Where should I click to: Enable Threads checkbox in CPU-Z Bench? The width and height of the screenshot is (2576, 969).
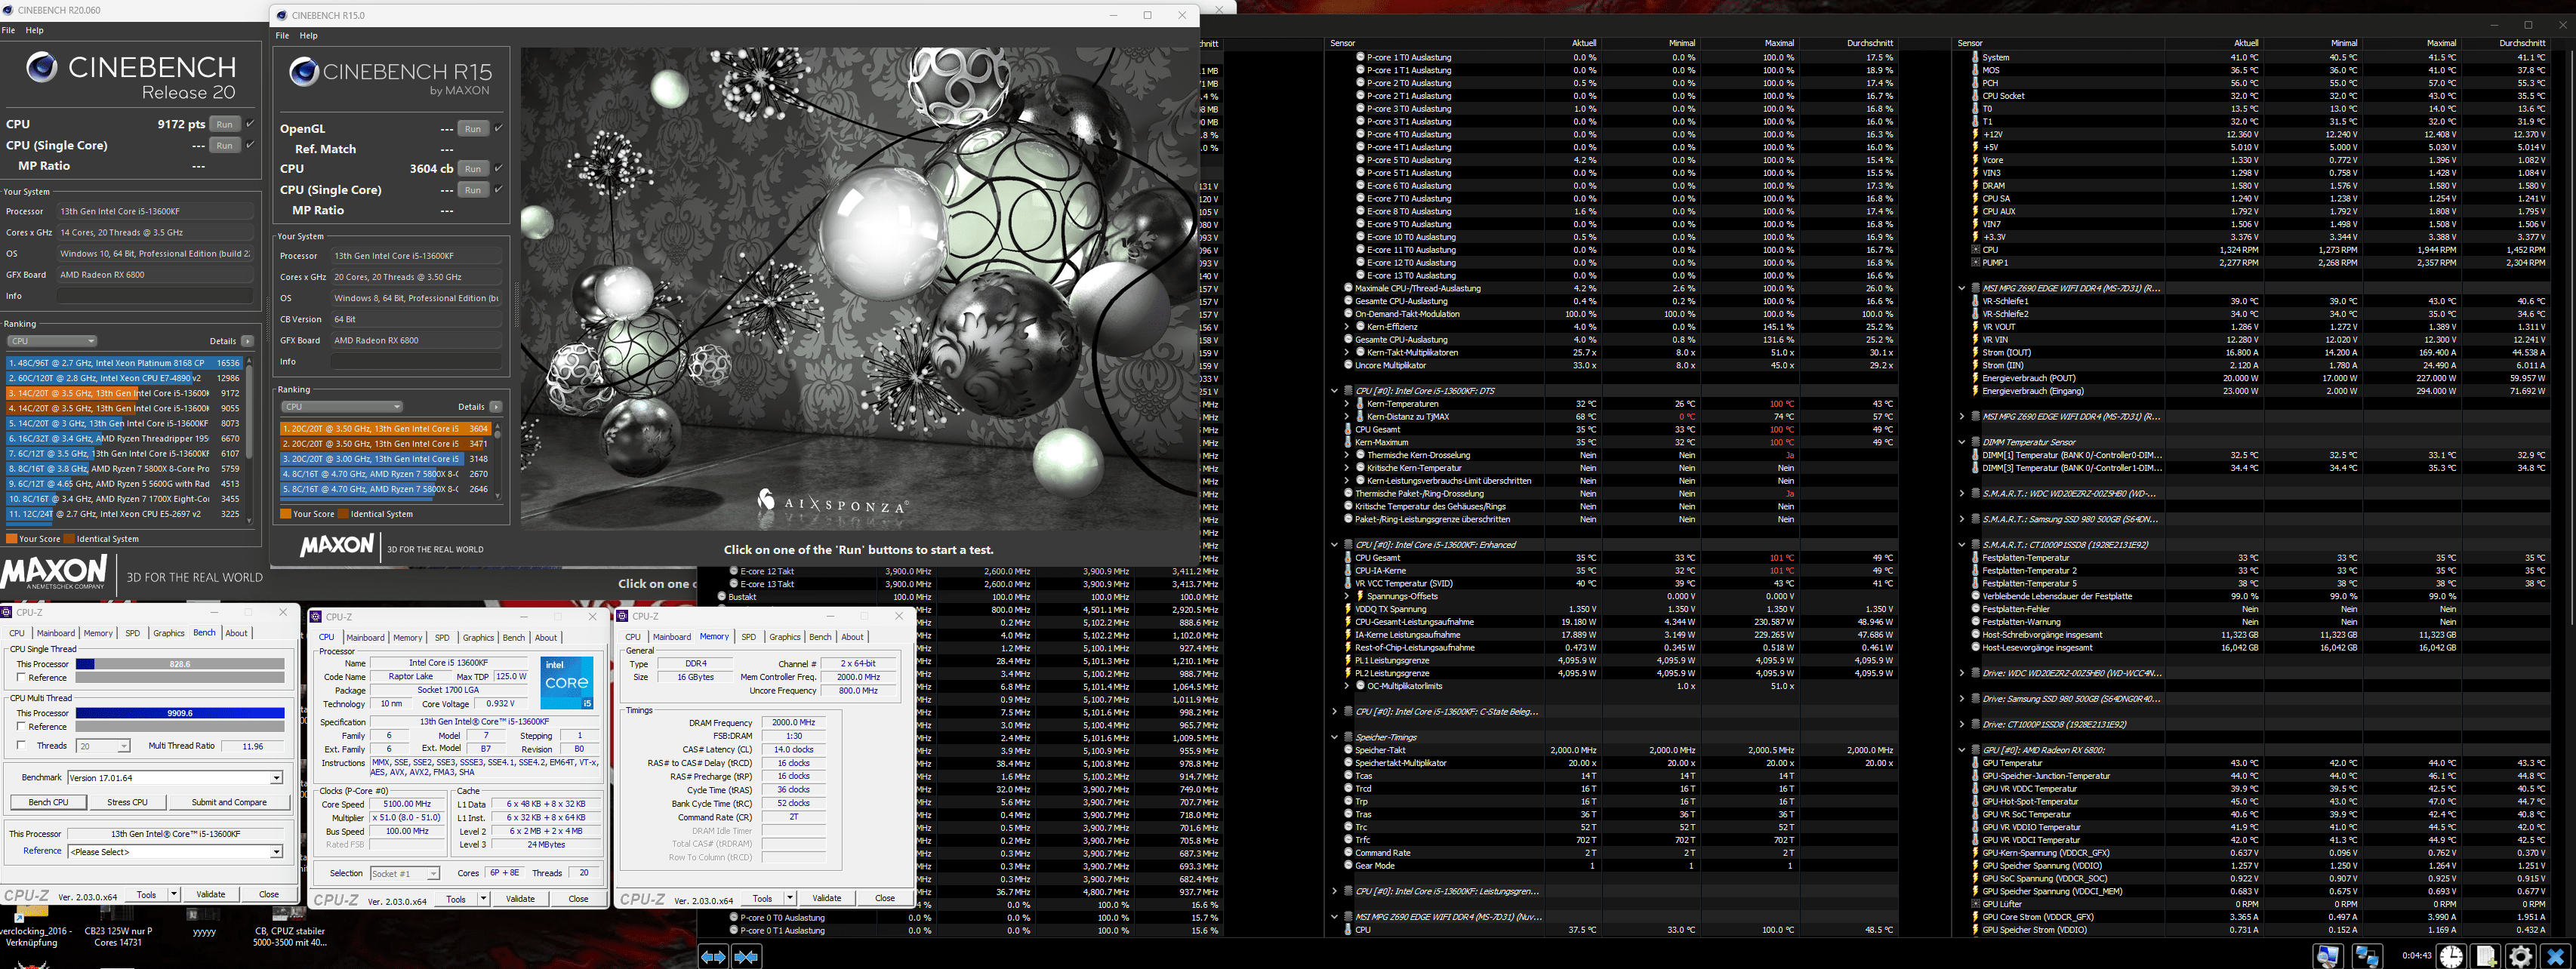point(21,745)
